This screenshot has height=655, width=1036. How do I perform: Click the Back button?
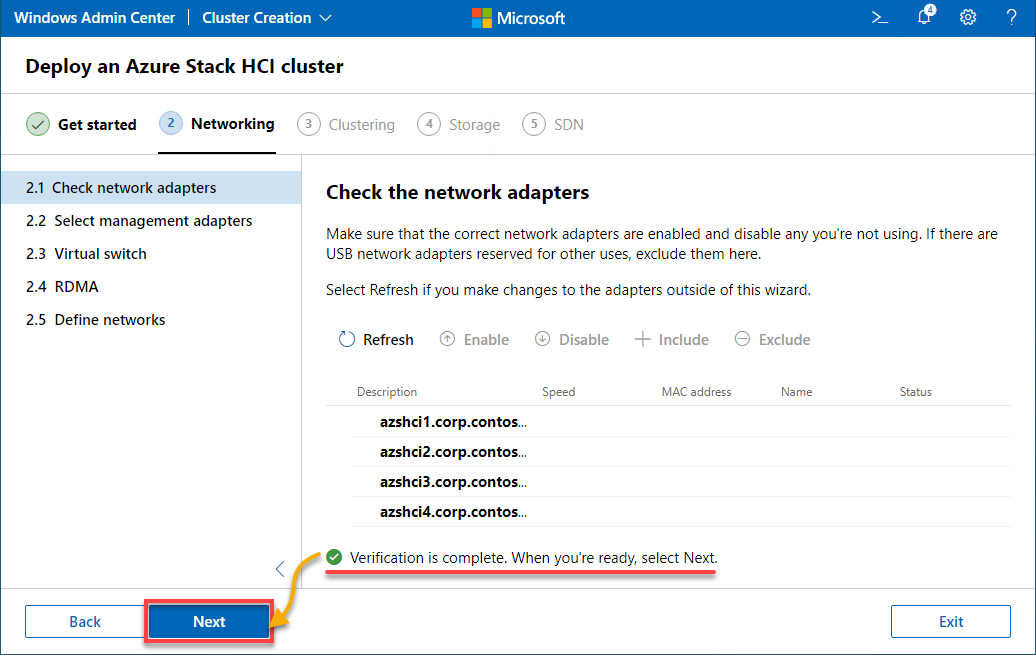pyautogui.click(x=85, y=621)
